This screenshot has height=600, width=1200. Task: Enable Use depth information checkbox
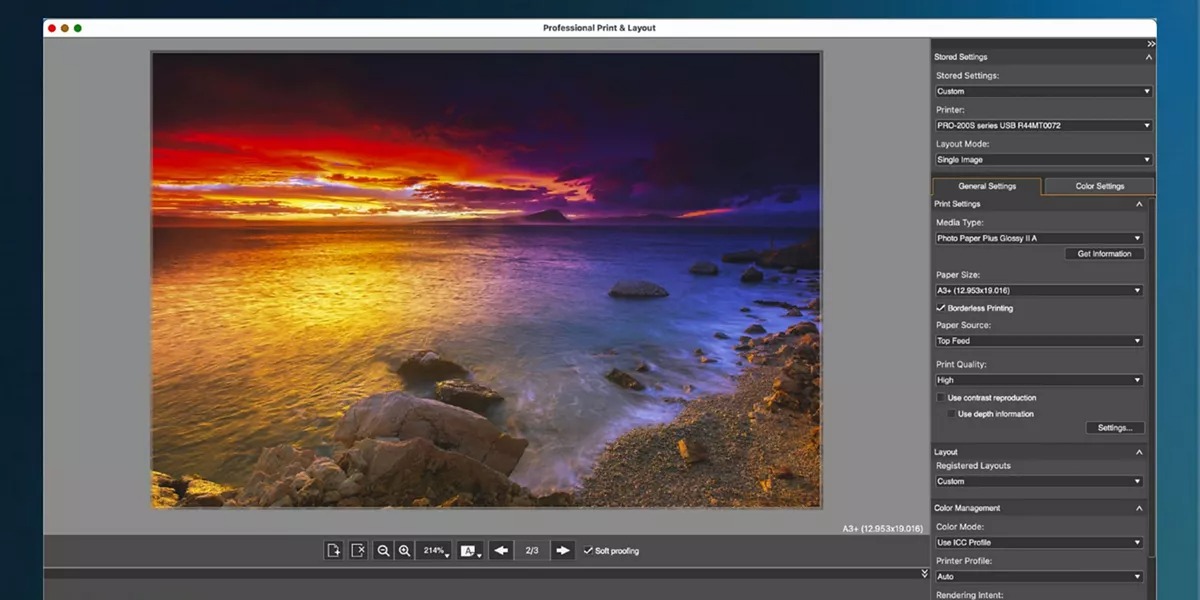tap(951, 413)
